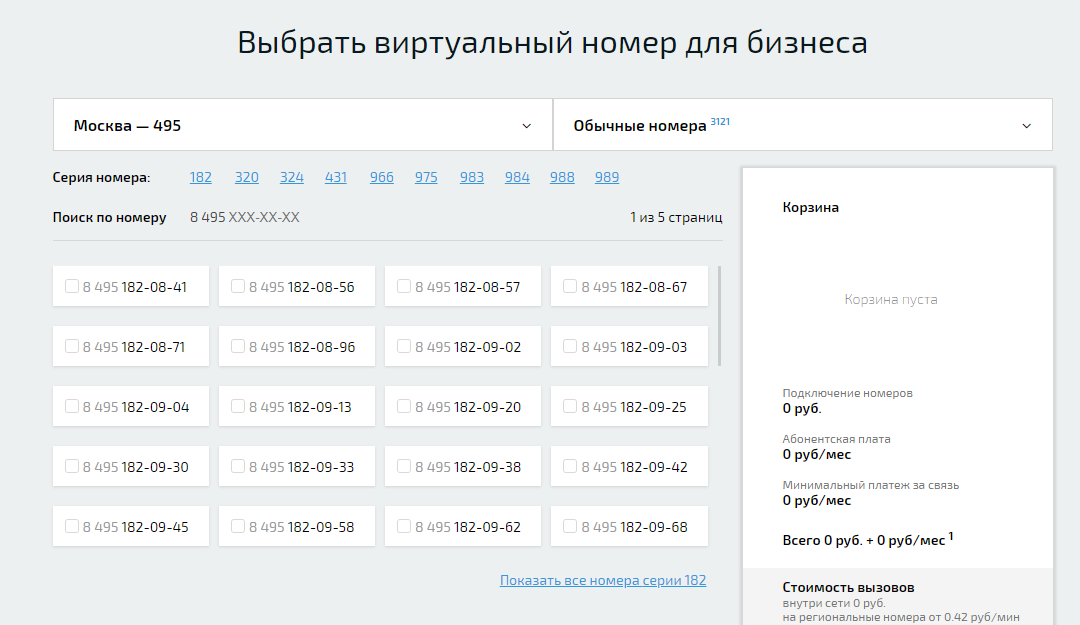
Task: Switch to series 984
Action: (x=516, y=176)
